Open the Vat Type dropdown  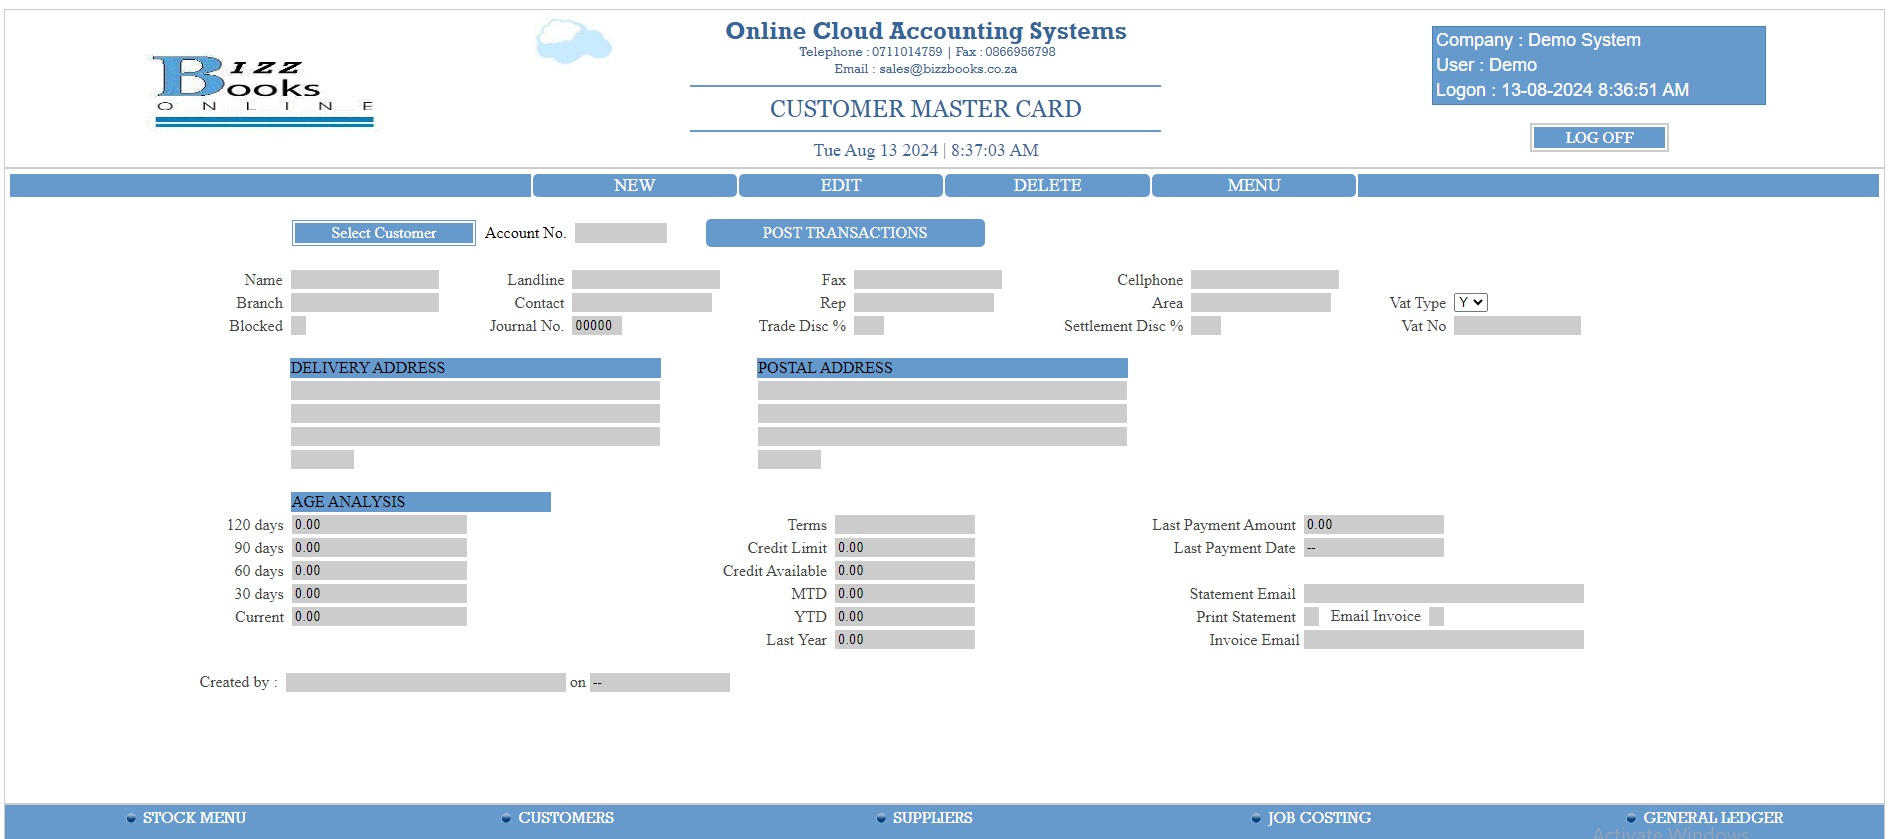pos(1470,303)
